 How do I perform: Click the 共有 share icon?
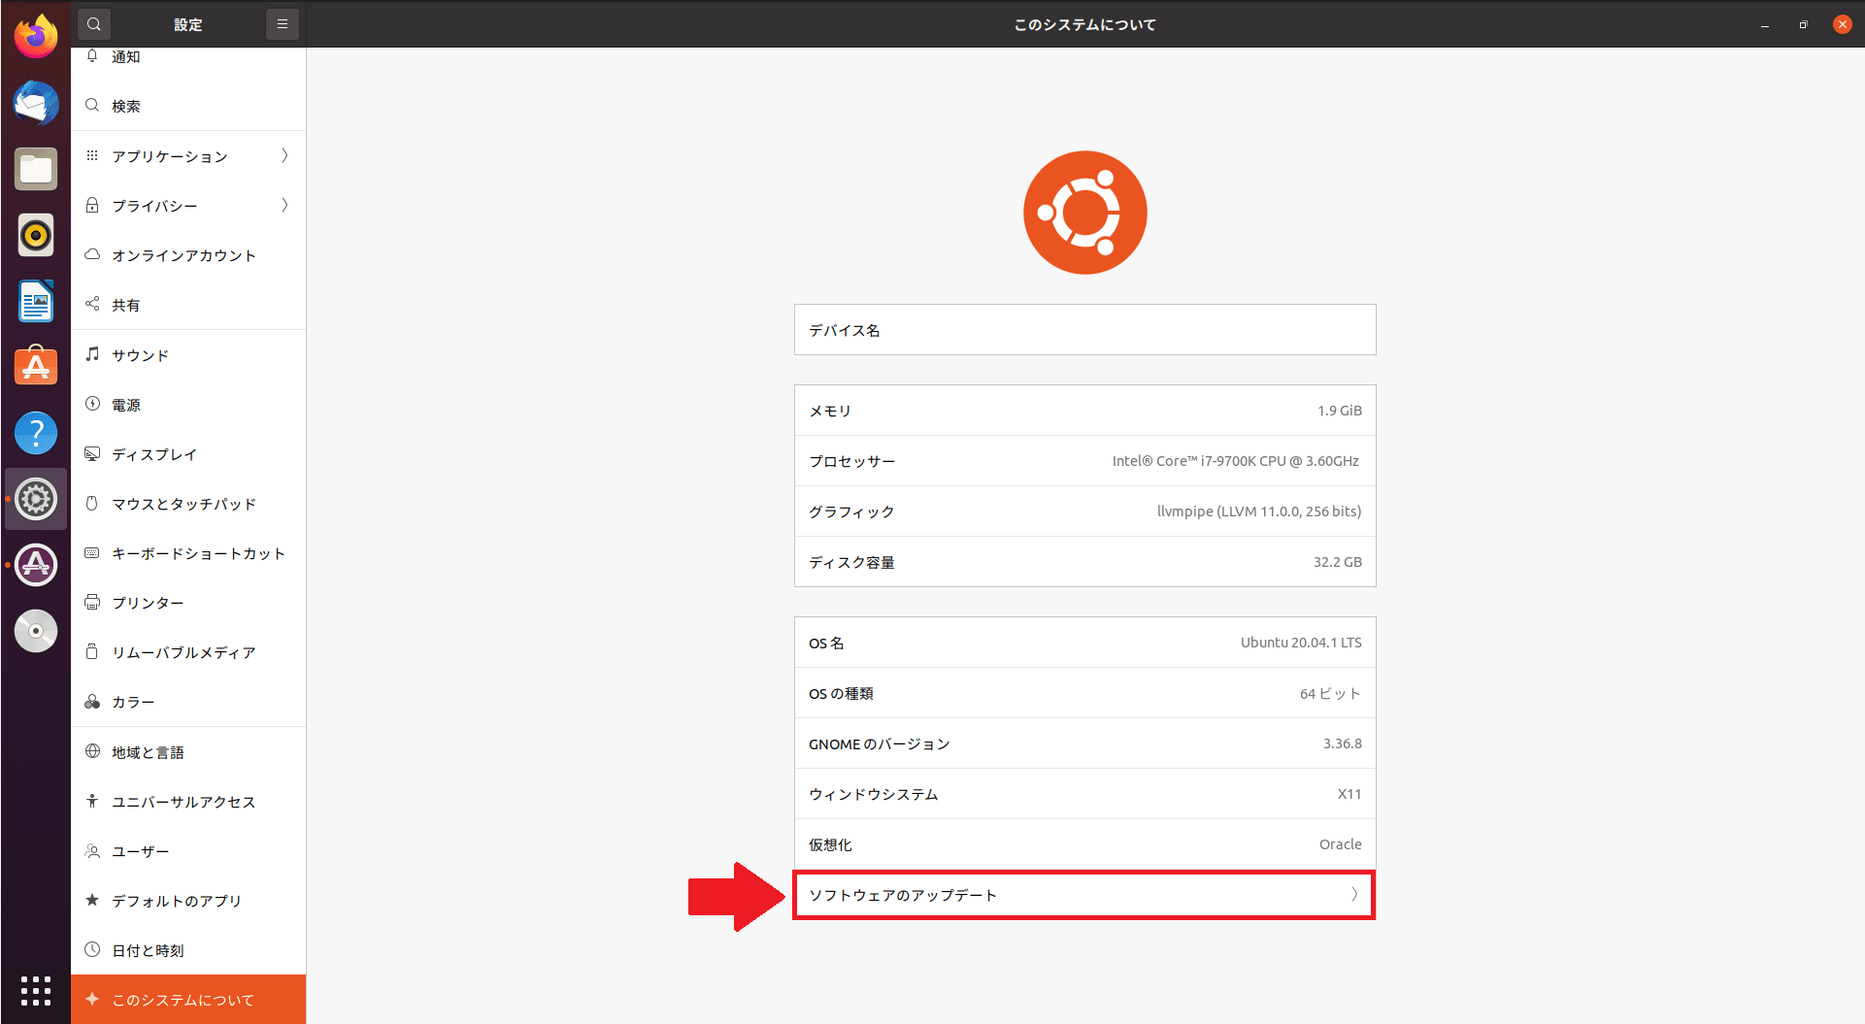tap(92, 304)
